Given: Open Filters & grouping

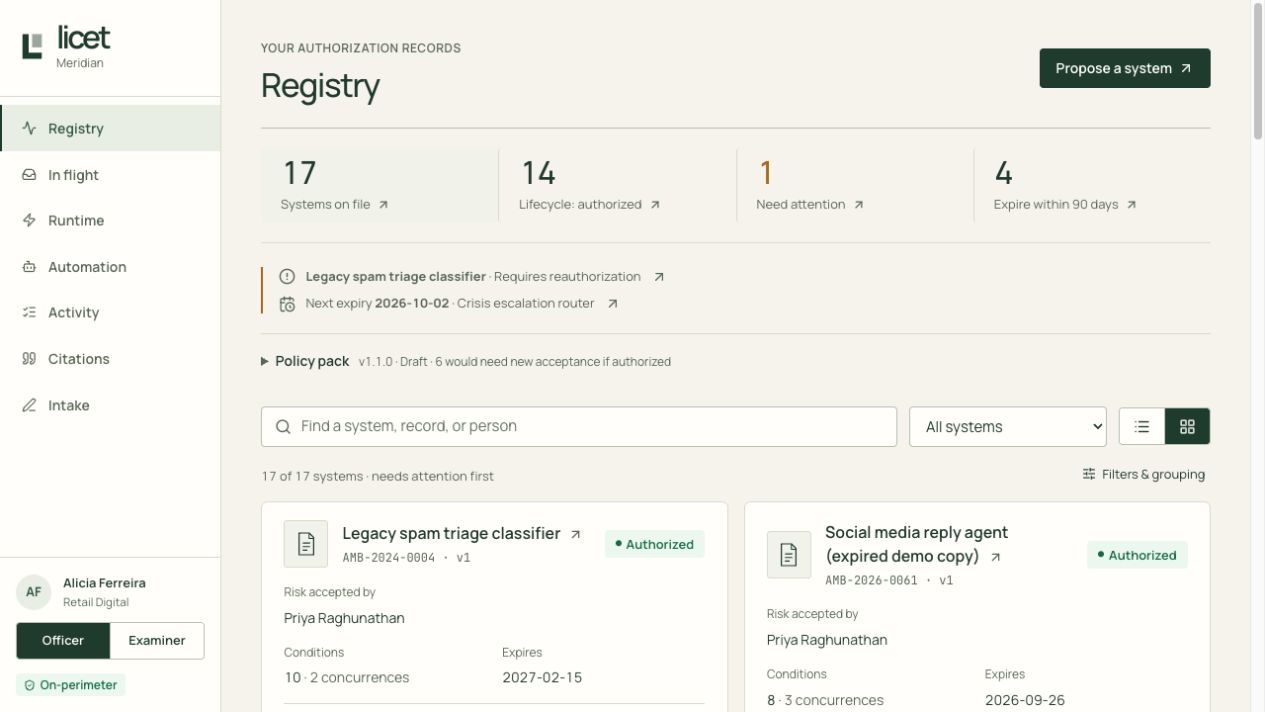Looking at the screenshot, I should pos(1144,475).
